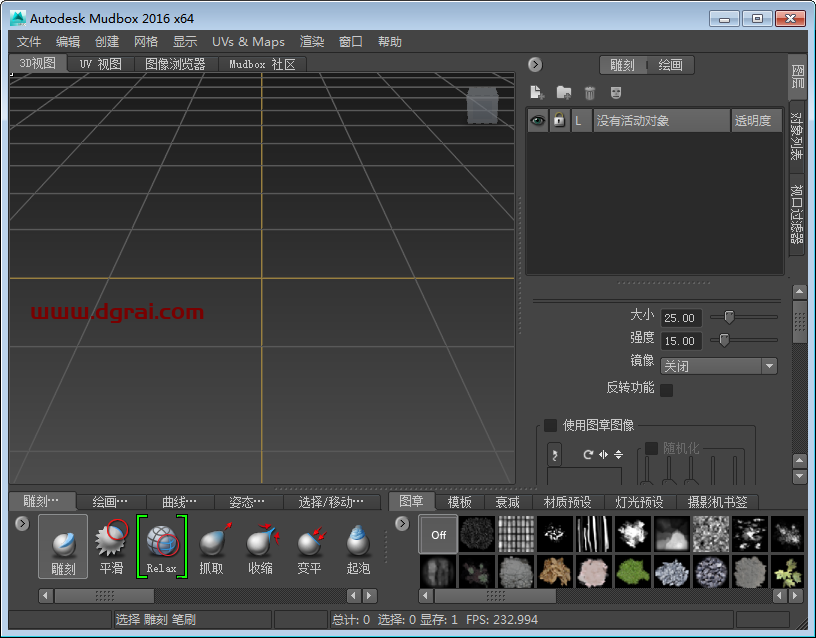816x638 pixels.
Task: Select the 雕刻 (Sculpt) brush tool
Action: (x=62, y=545)
